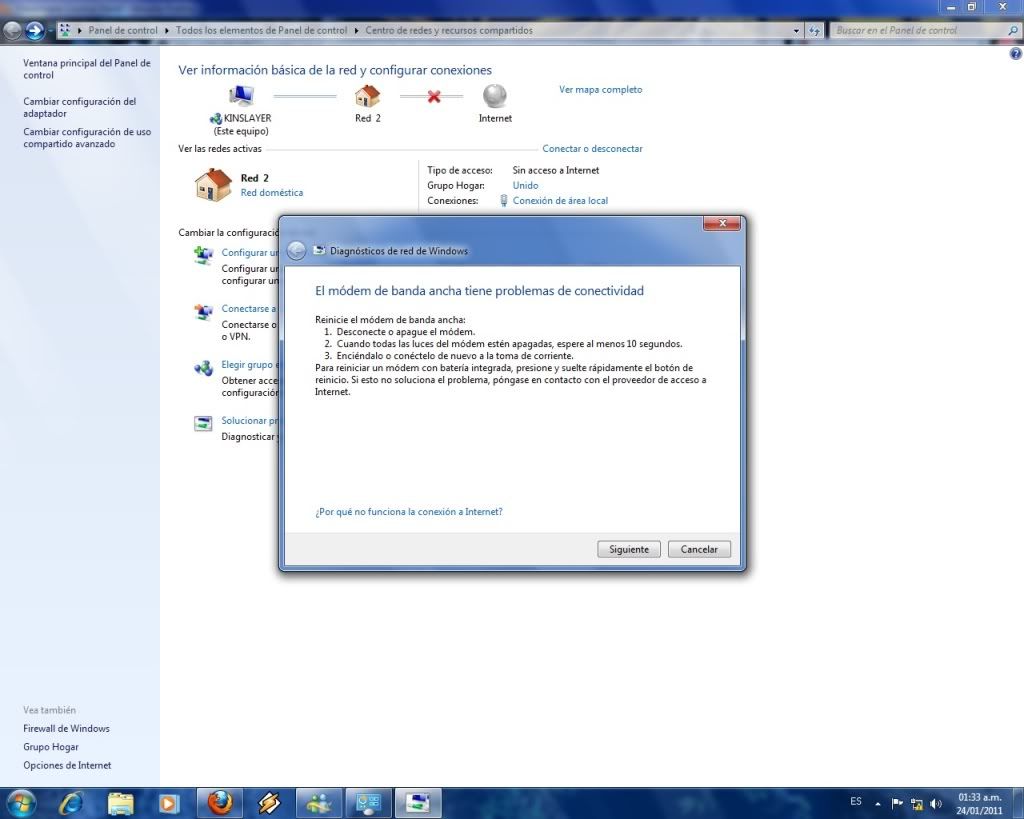Expand the address bar history dropdown arrow

pos(797,31)
